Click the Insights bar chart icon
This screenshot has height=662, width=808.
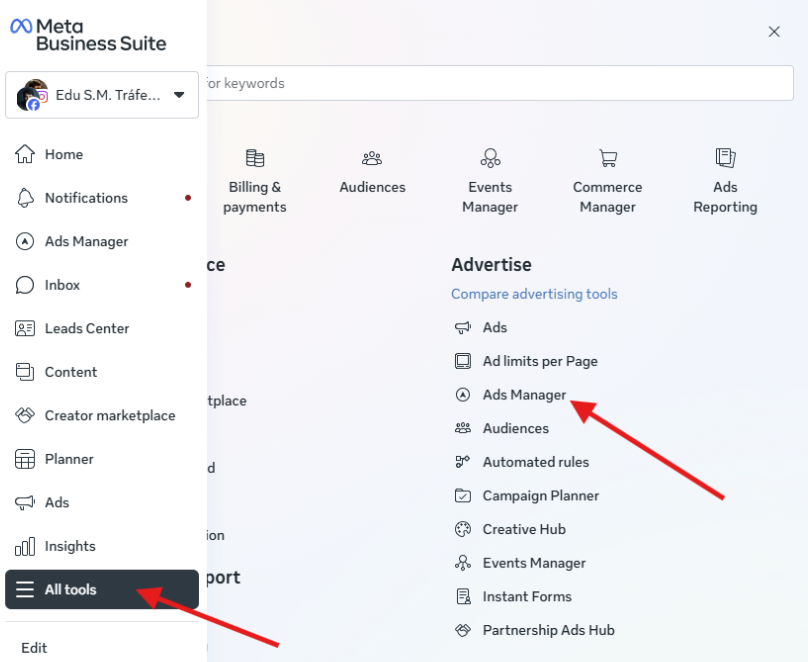pyautogui.click(x=26, y=546)
